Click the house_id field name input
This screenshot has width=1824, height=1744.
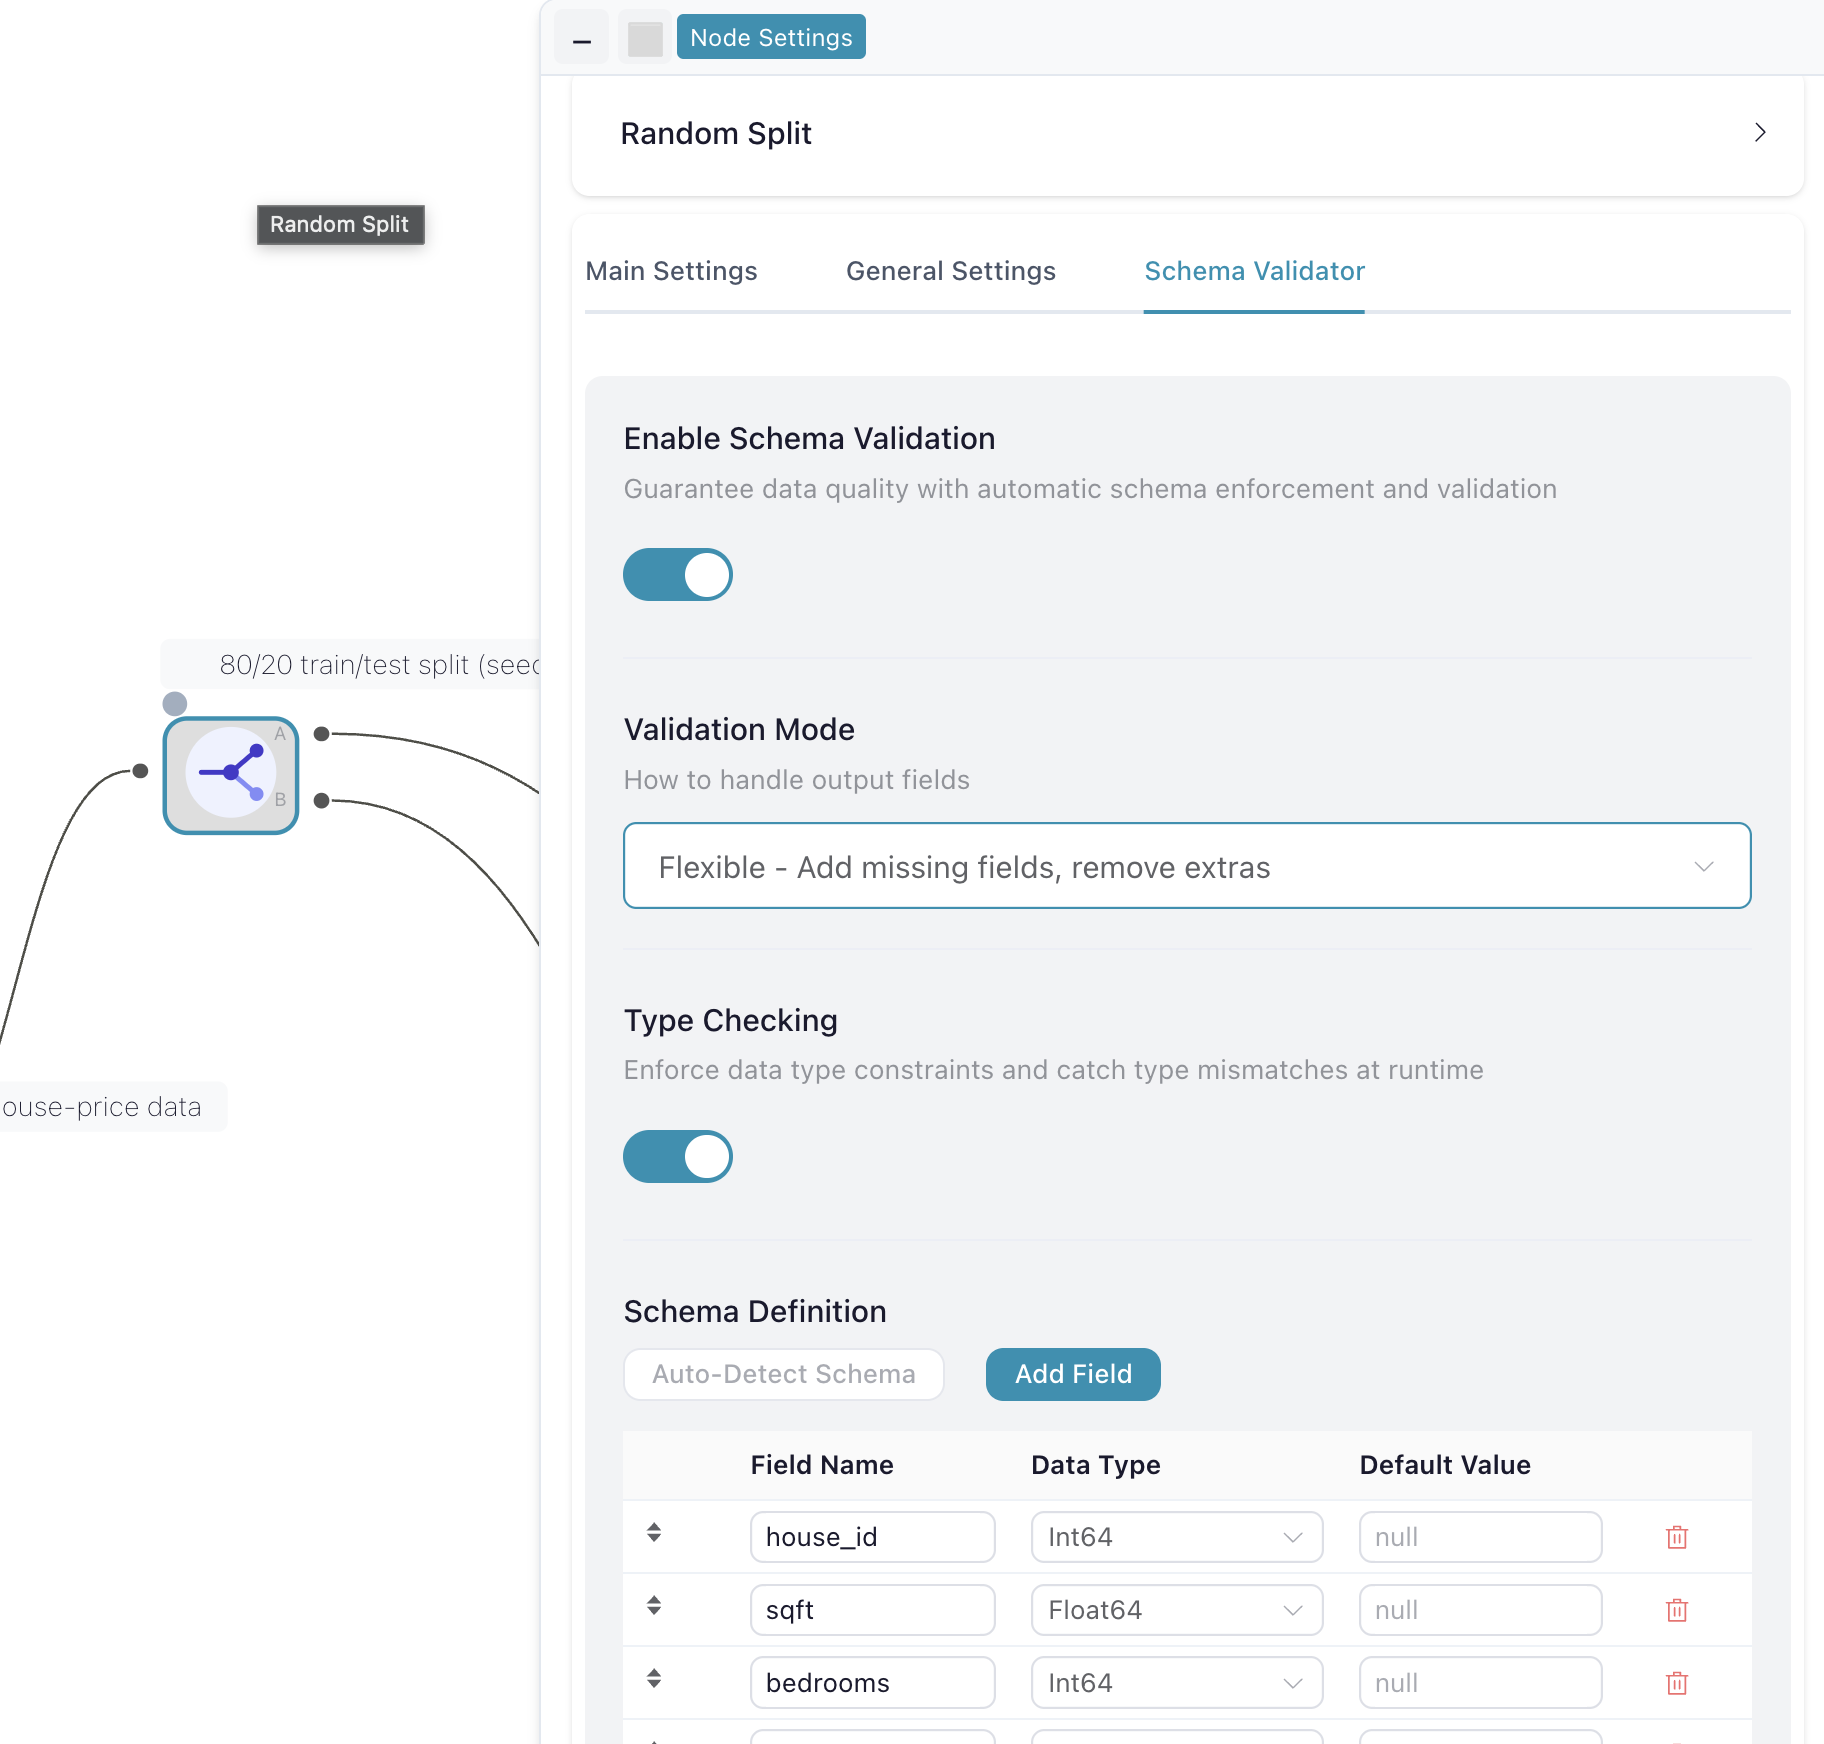pyautogui.click(x=872, y=1537)
